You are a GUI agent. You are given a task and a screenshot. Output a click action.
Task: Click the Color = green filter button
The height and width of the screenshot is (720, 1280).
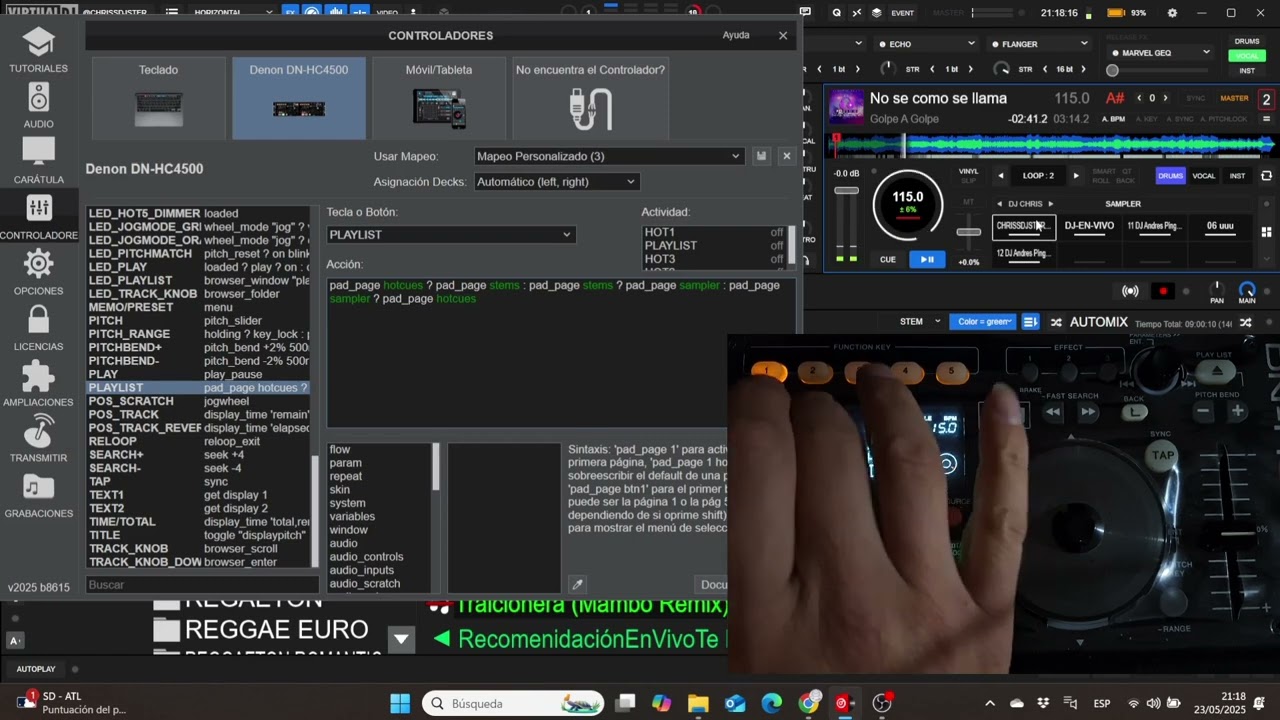(x=983, y=322)
